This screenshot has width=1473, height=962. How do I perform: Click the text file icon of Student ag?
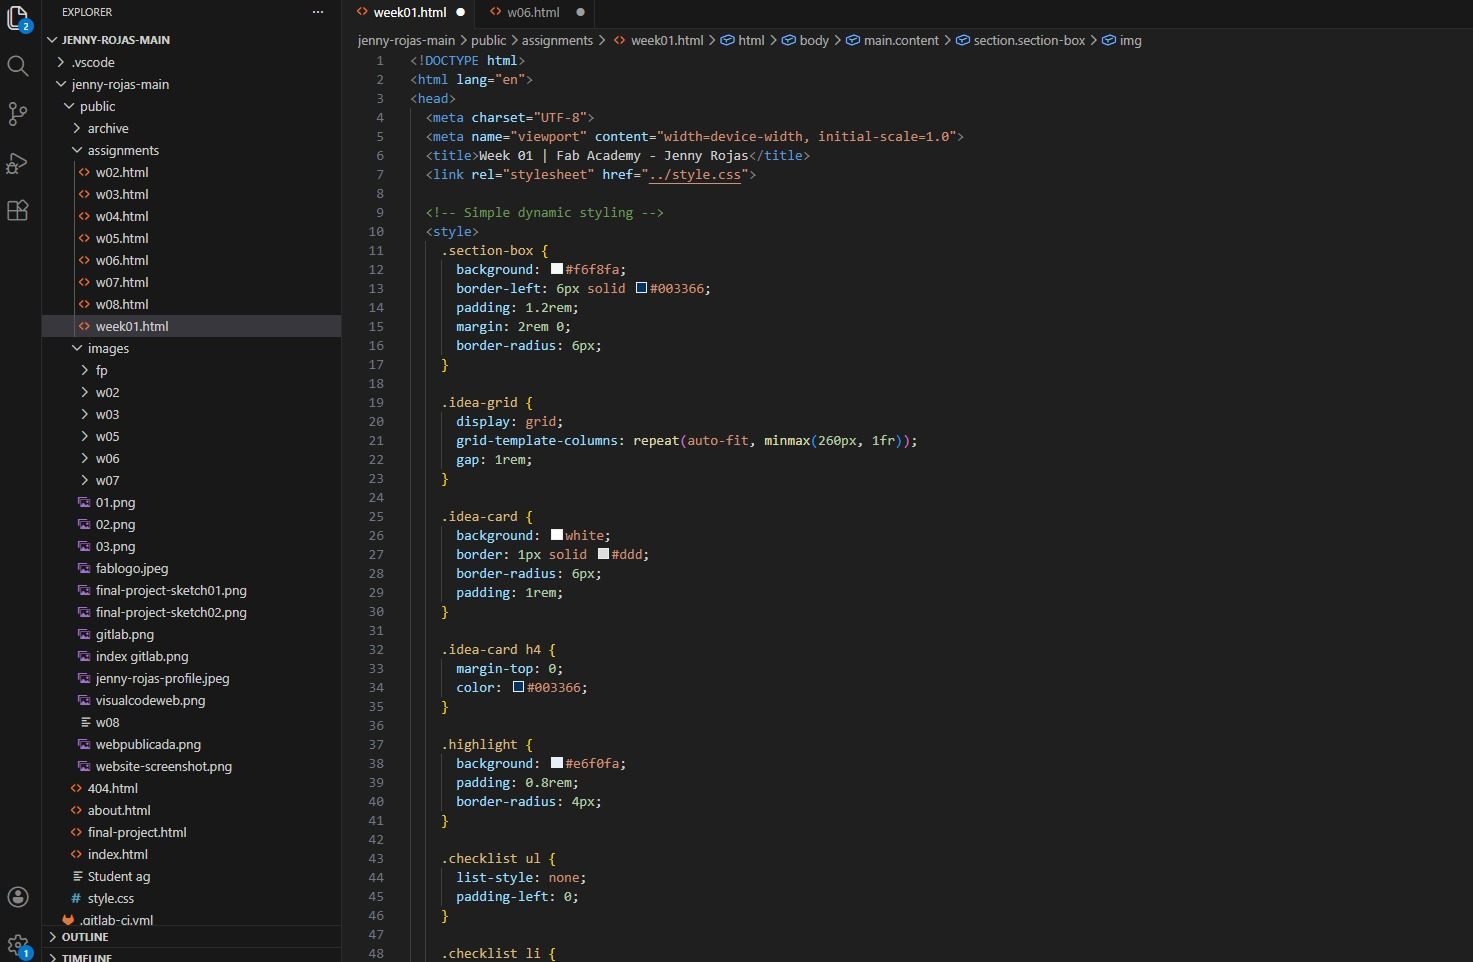(x=76, y=876)
